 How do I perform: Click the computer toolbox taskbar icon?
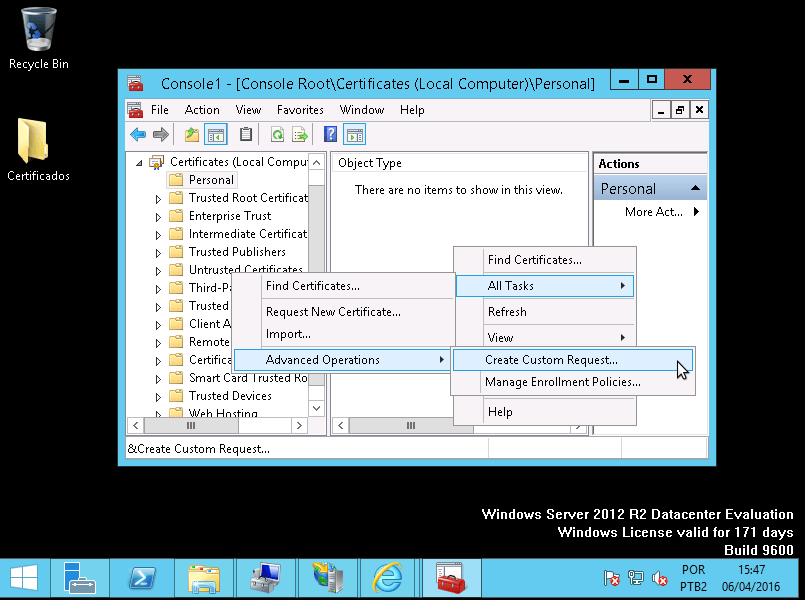(265, 578)
